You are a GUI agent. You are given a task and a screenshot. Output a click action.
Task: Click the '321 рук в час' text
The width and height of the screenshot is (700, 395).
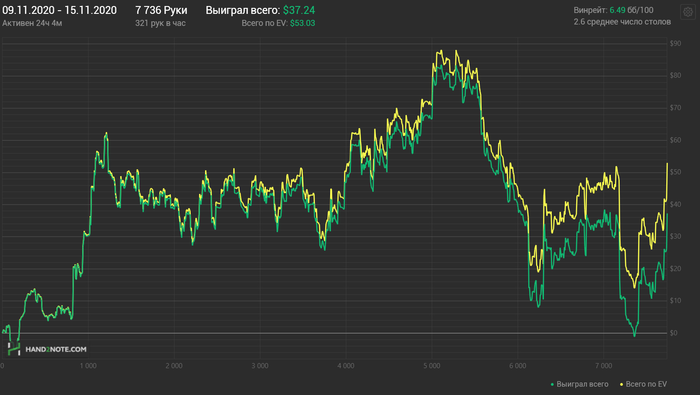(x=160, y=23)
